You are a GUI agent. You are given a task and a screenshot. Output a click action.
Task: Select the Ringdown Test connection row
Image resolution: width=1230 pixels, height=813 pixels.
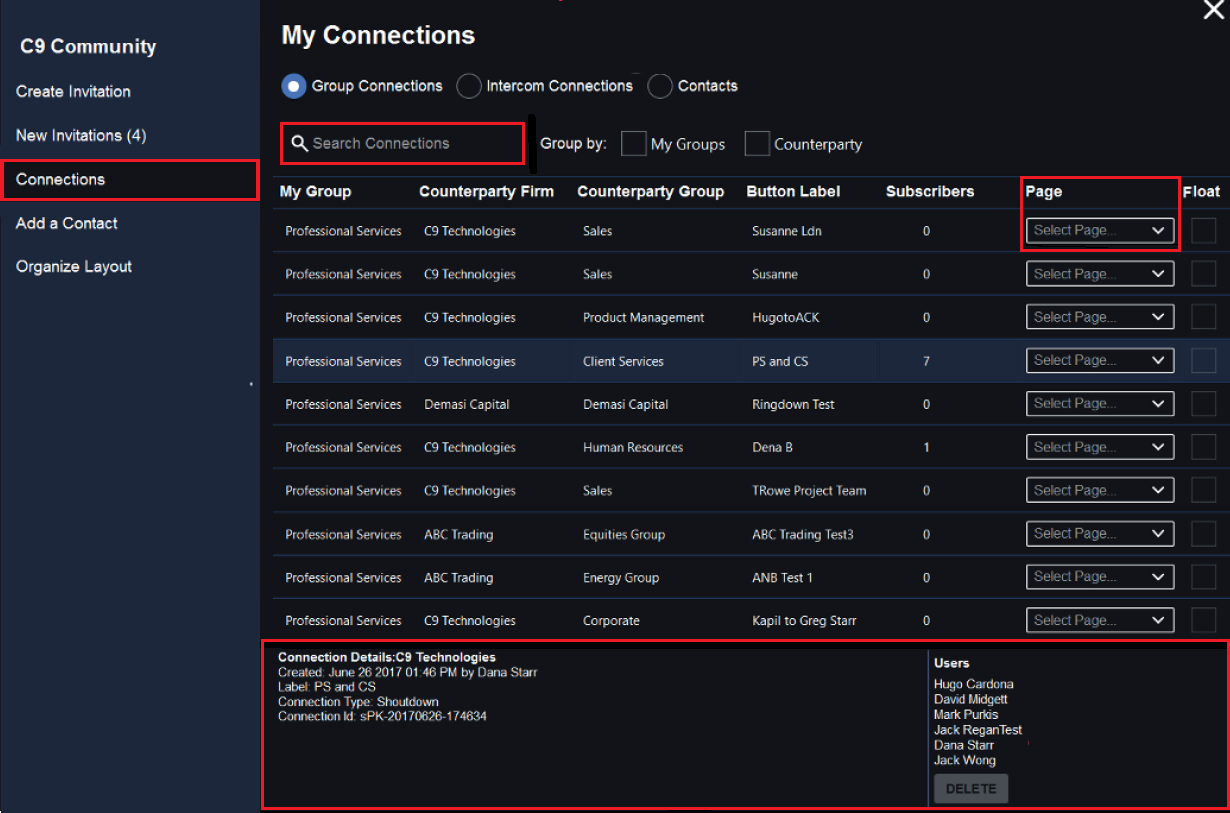pos(751,404)
